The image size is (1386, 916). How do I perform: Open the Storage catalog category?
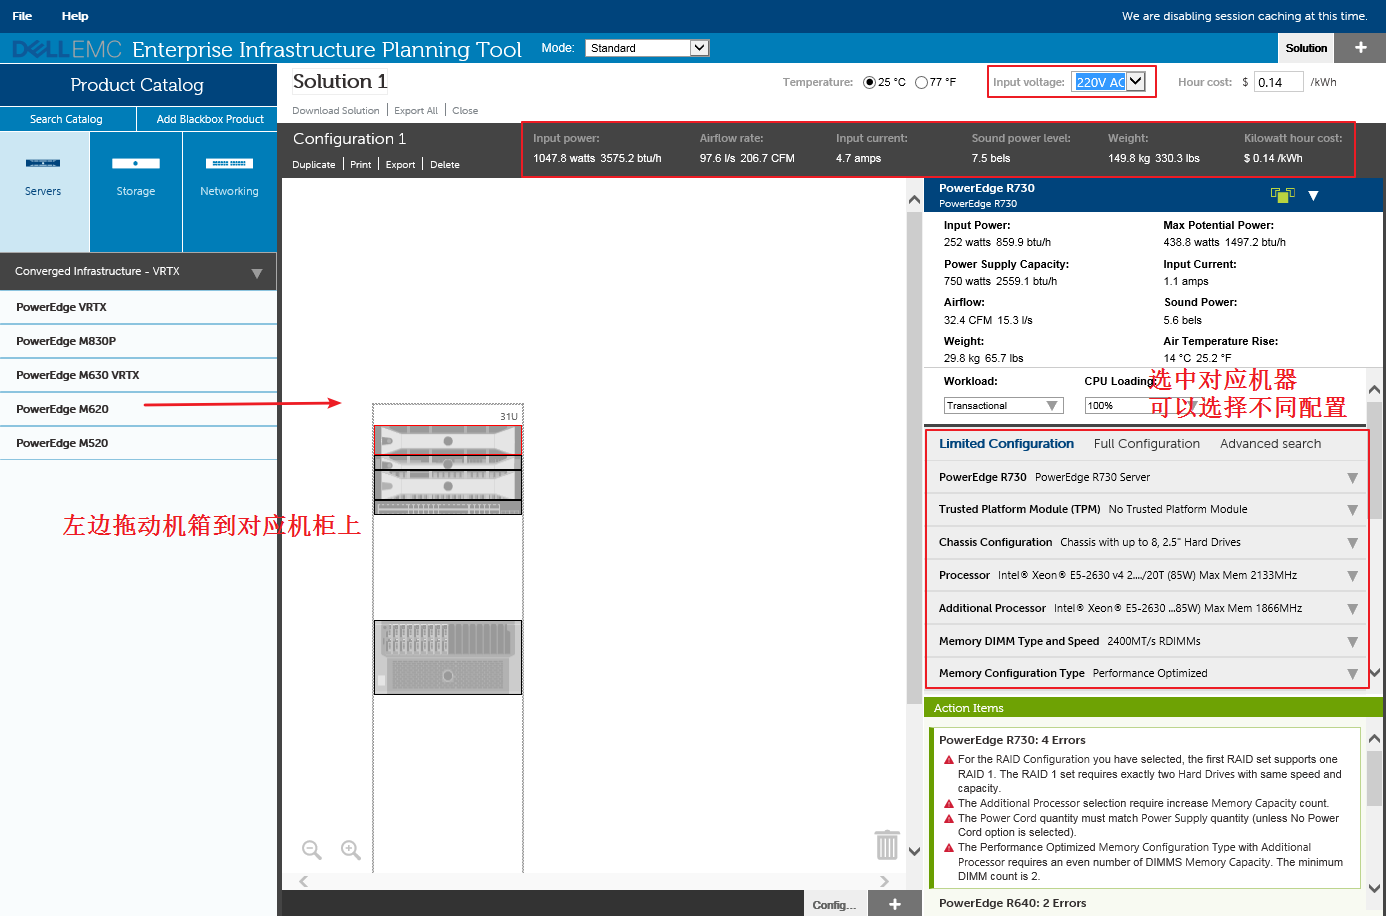pos(136,191)
